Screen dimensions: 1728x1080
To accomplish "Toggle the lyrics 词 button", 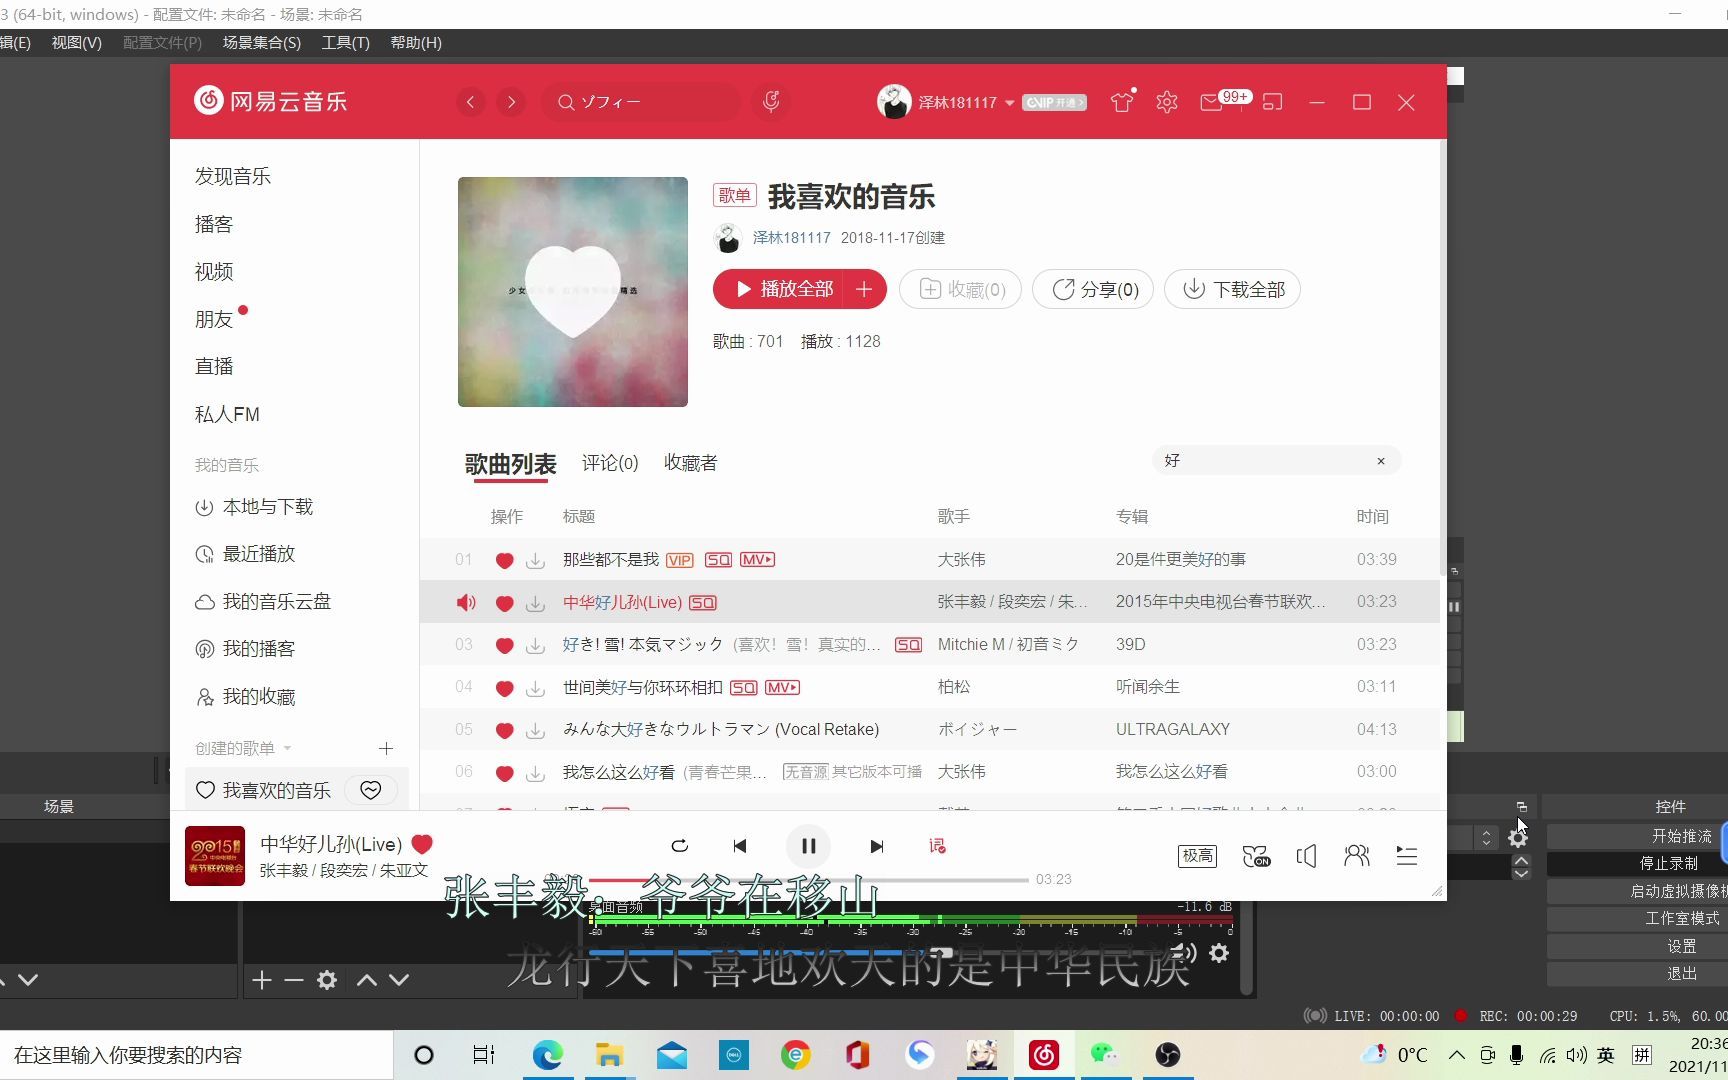I will click(x=937, y=846).
